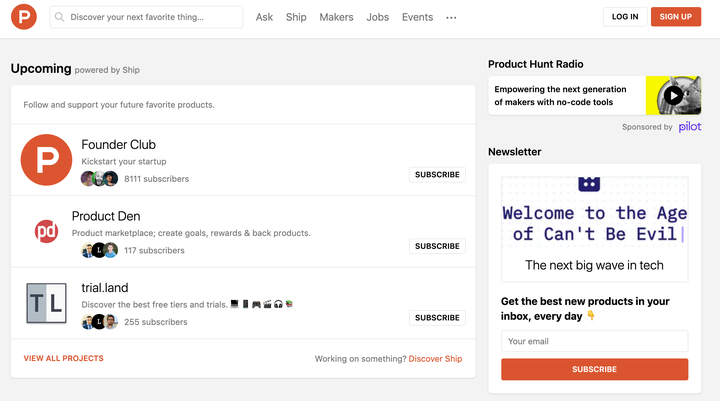Click the trial.land TL logo
Viewport: 720px width, 401px height.
coord(46,303)
